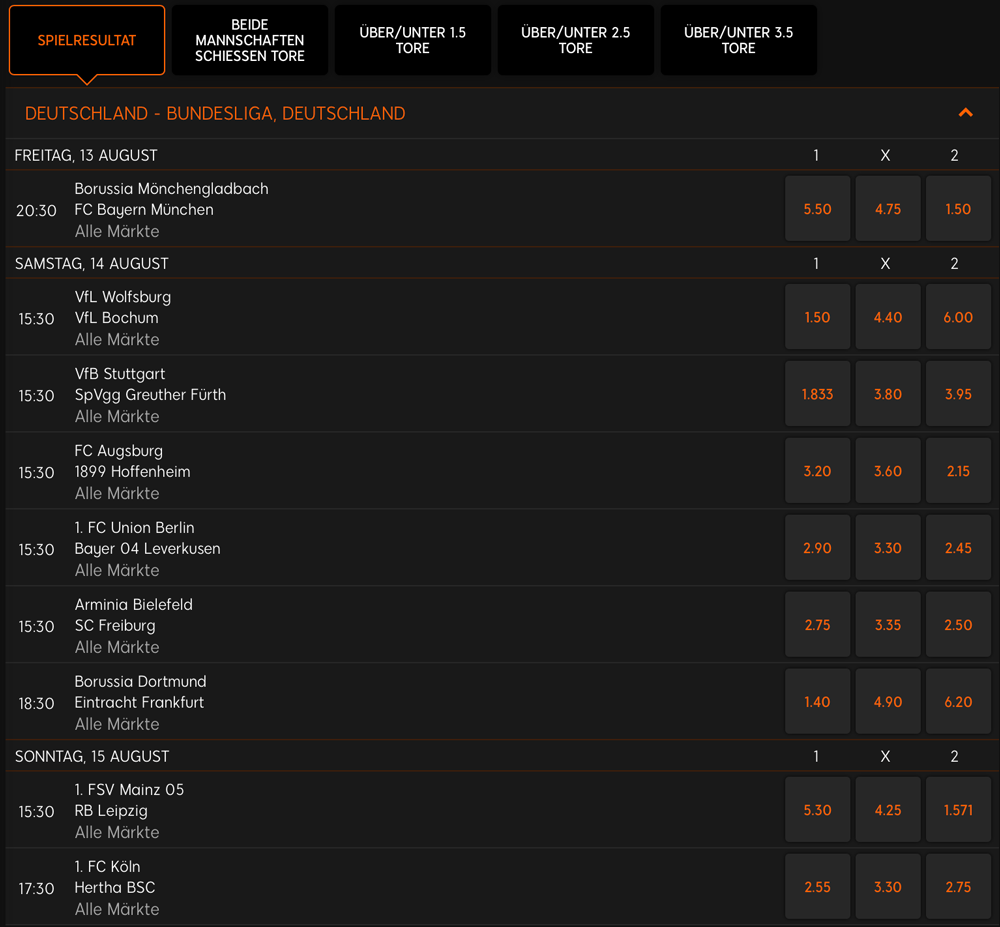Open Alle Märkte for Wolfsburg vs Bochum
1000x927 pixels.
coord(117,340)
